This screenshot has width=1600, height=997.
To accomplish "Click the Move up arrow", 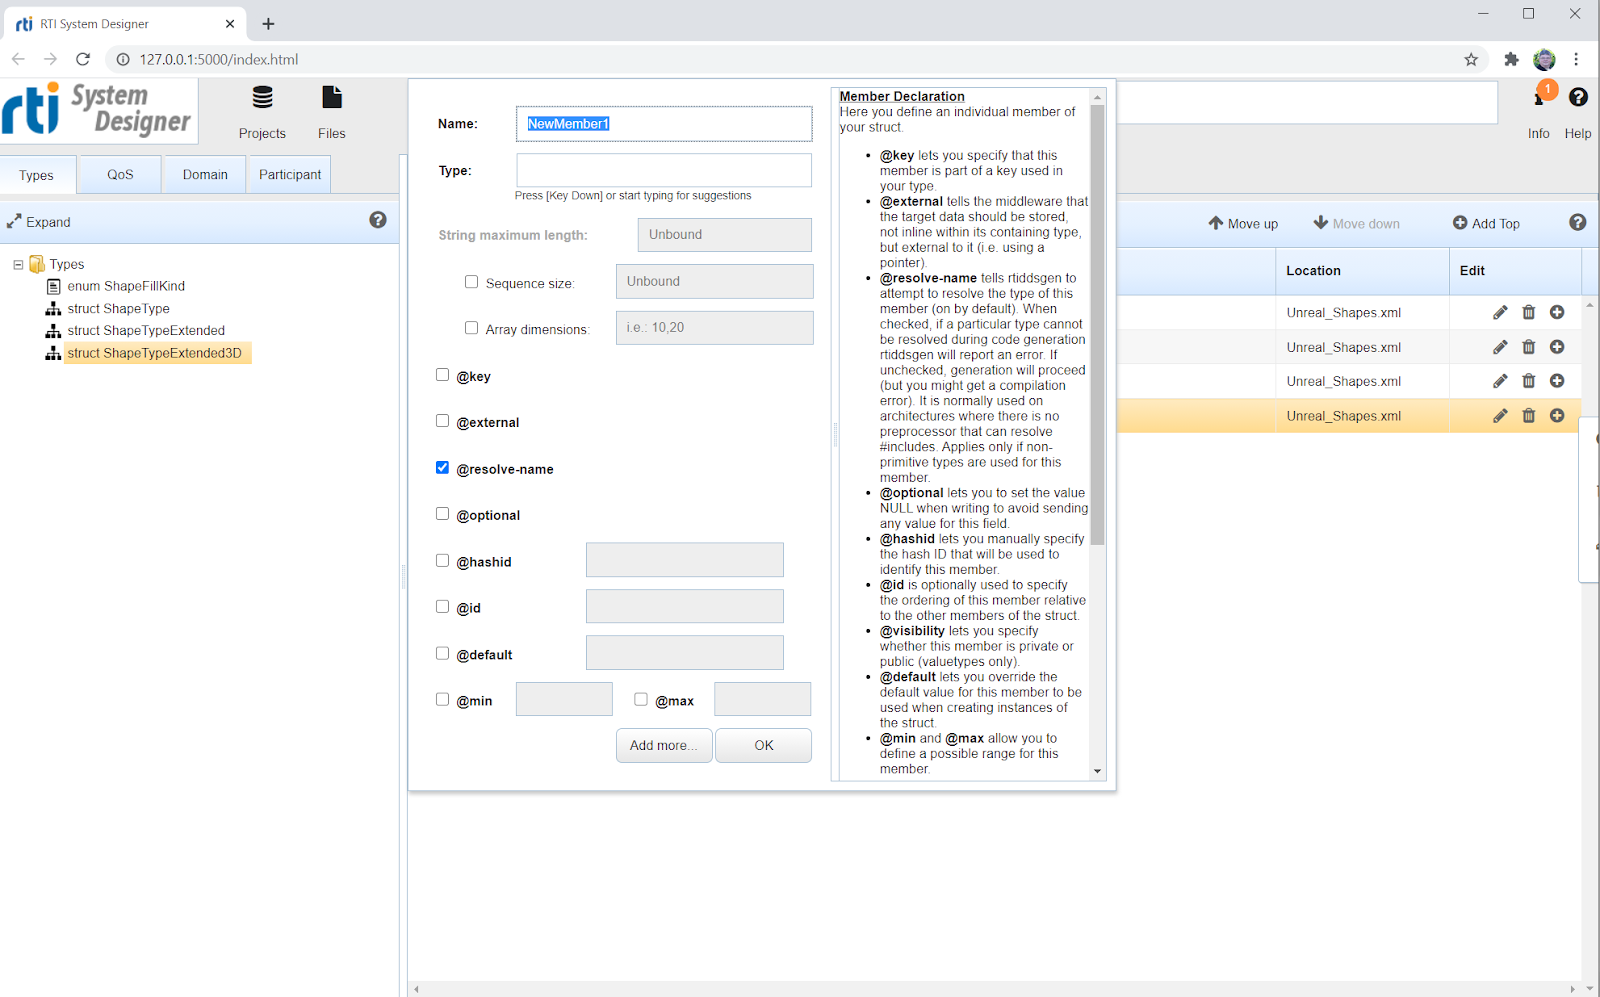I will pyautogui.click(x=1216, y=223).
